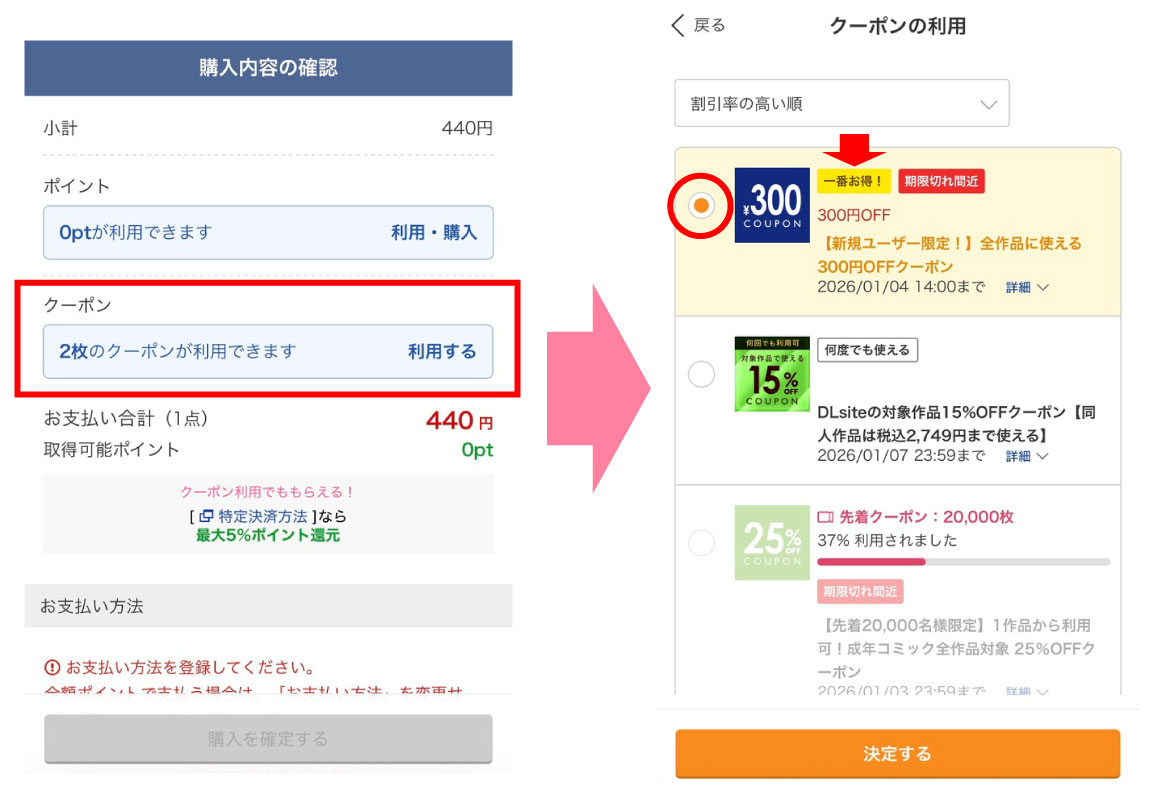Click the 先着クーポン ticket icon
Screen dimensions: 1150x800
point(825,517)
